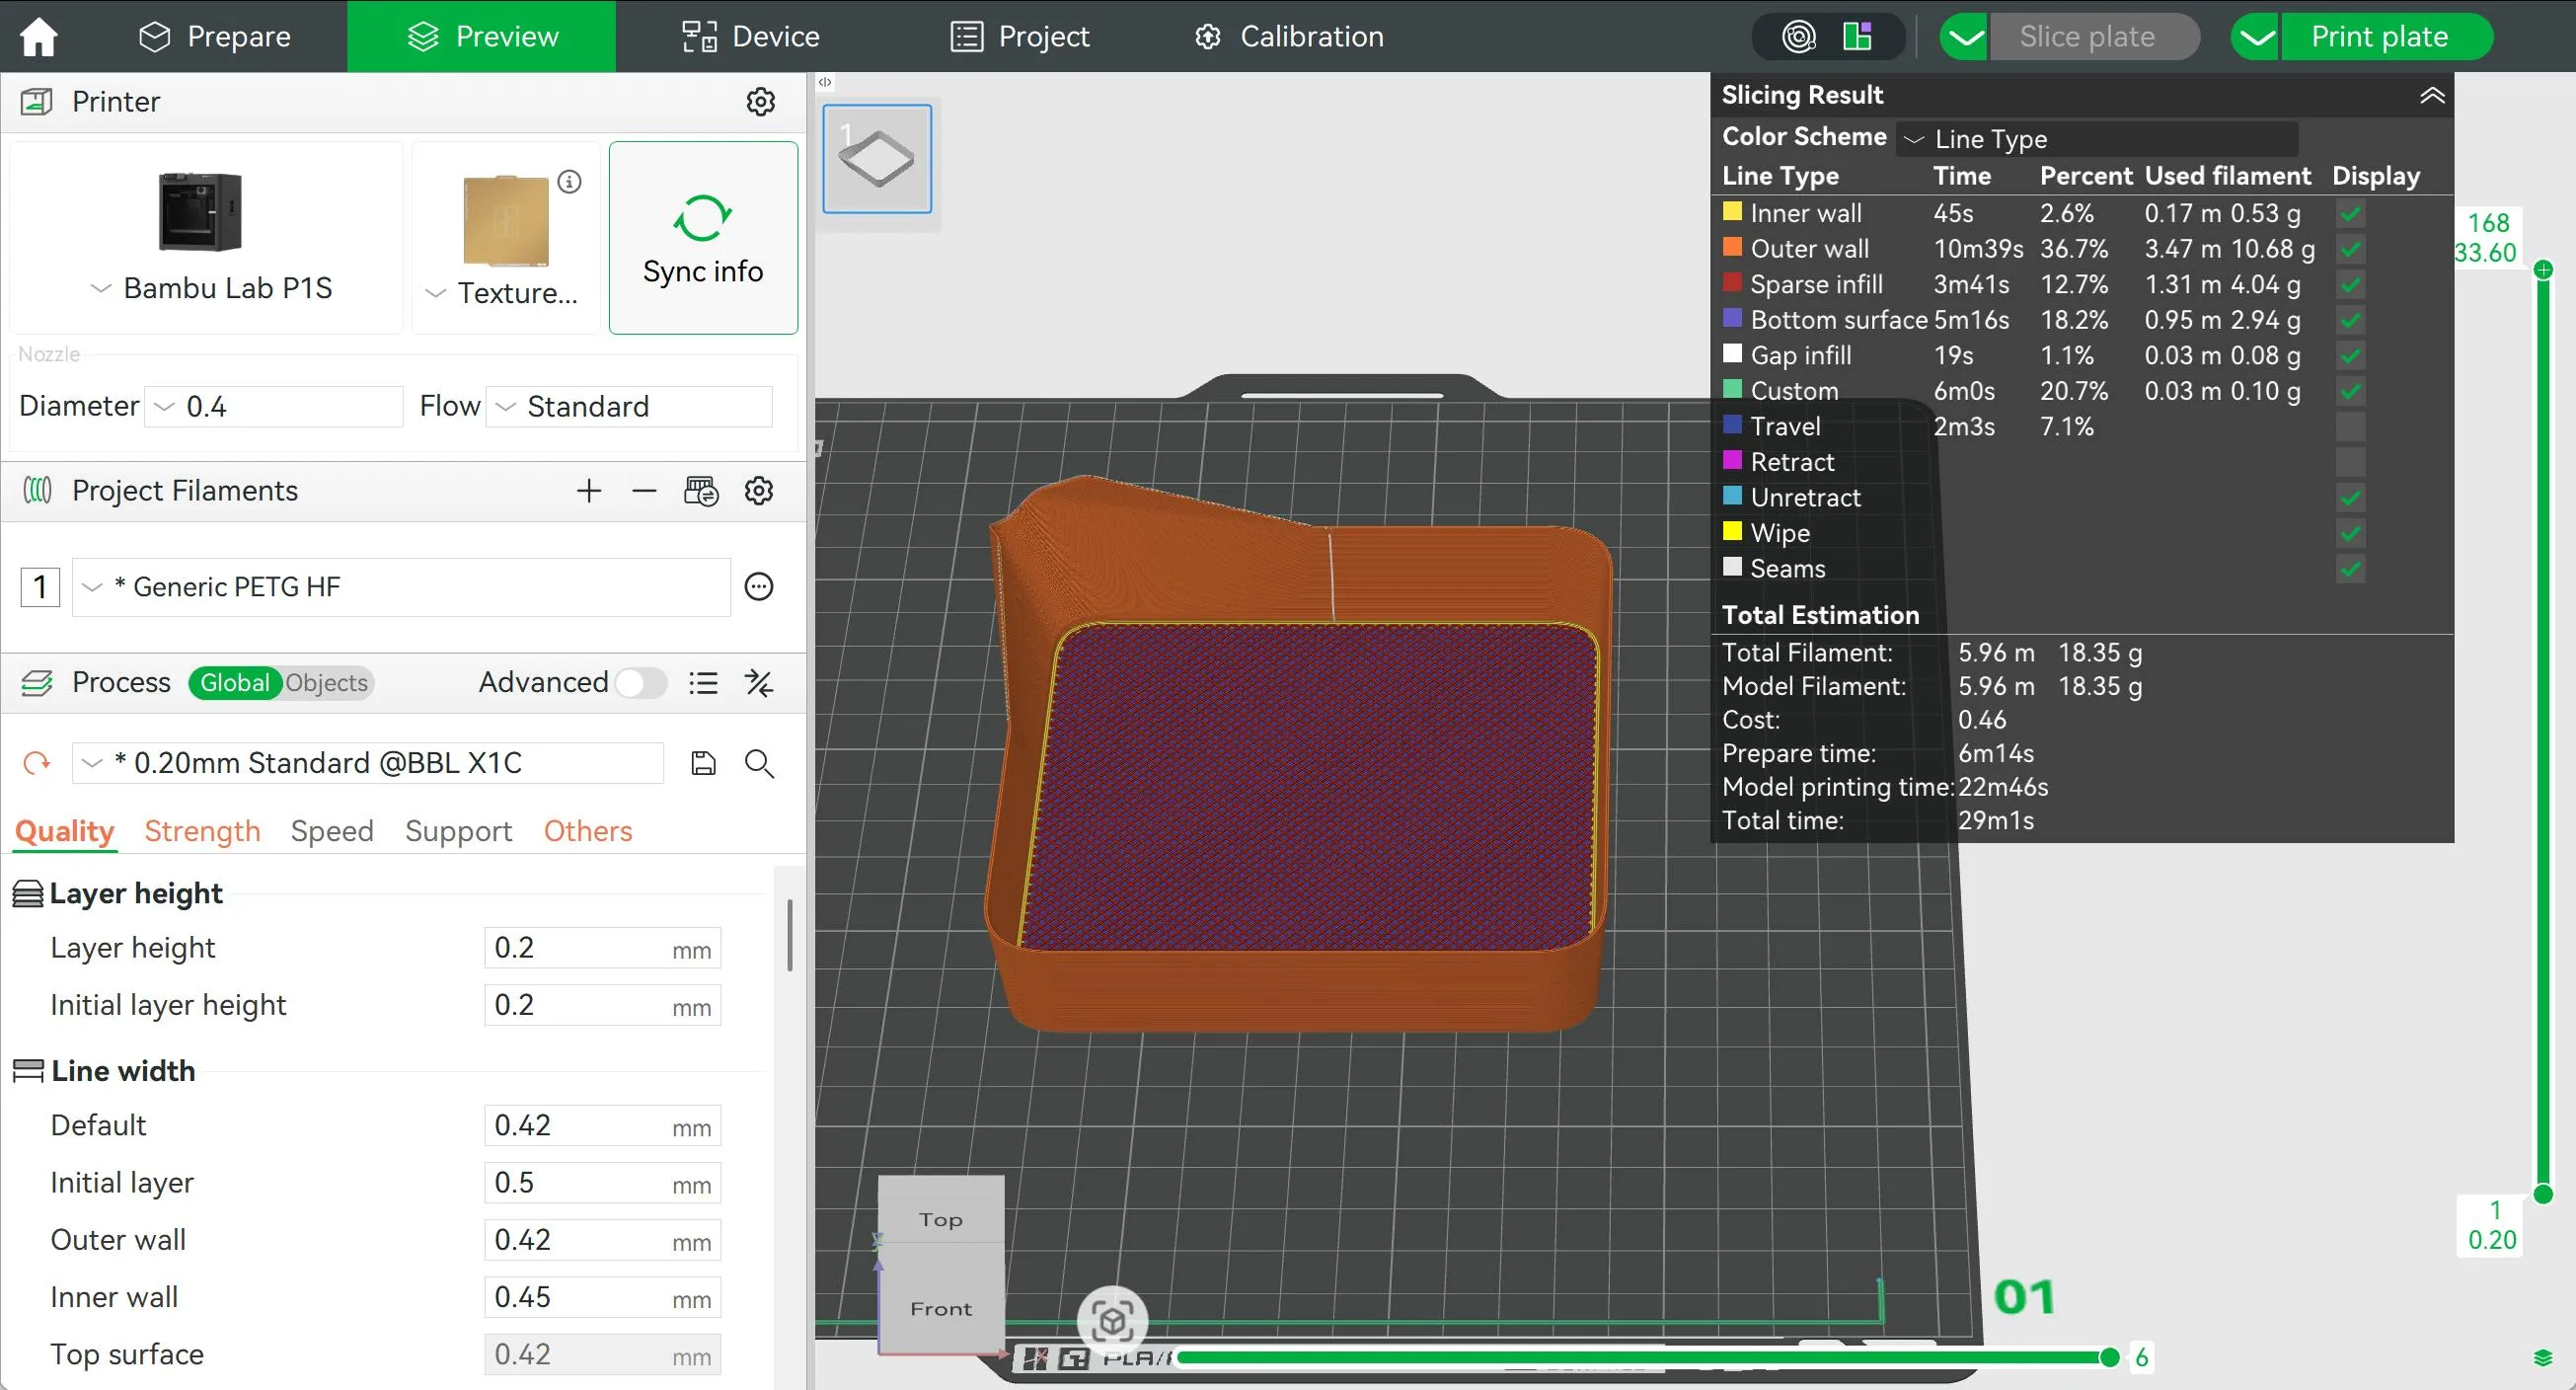Viewport: 2576px width, 1390px height.
Task: Switch to the Device tab
Action: (750, 36)
